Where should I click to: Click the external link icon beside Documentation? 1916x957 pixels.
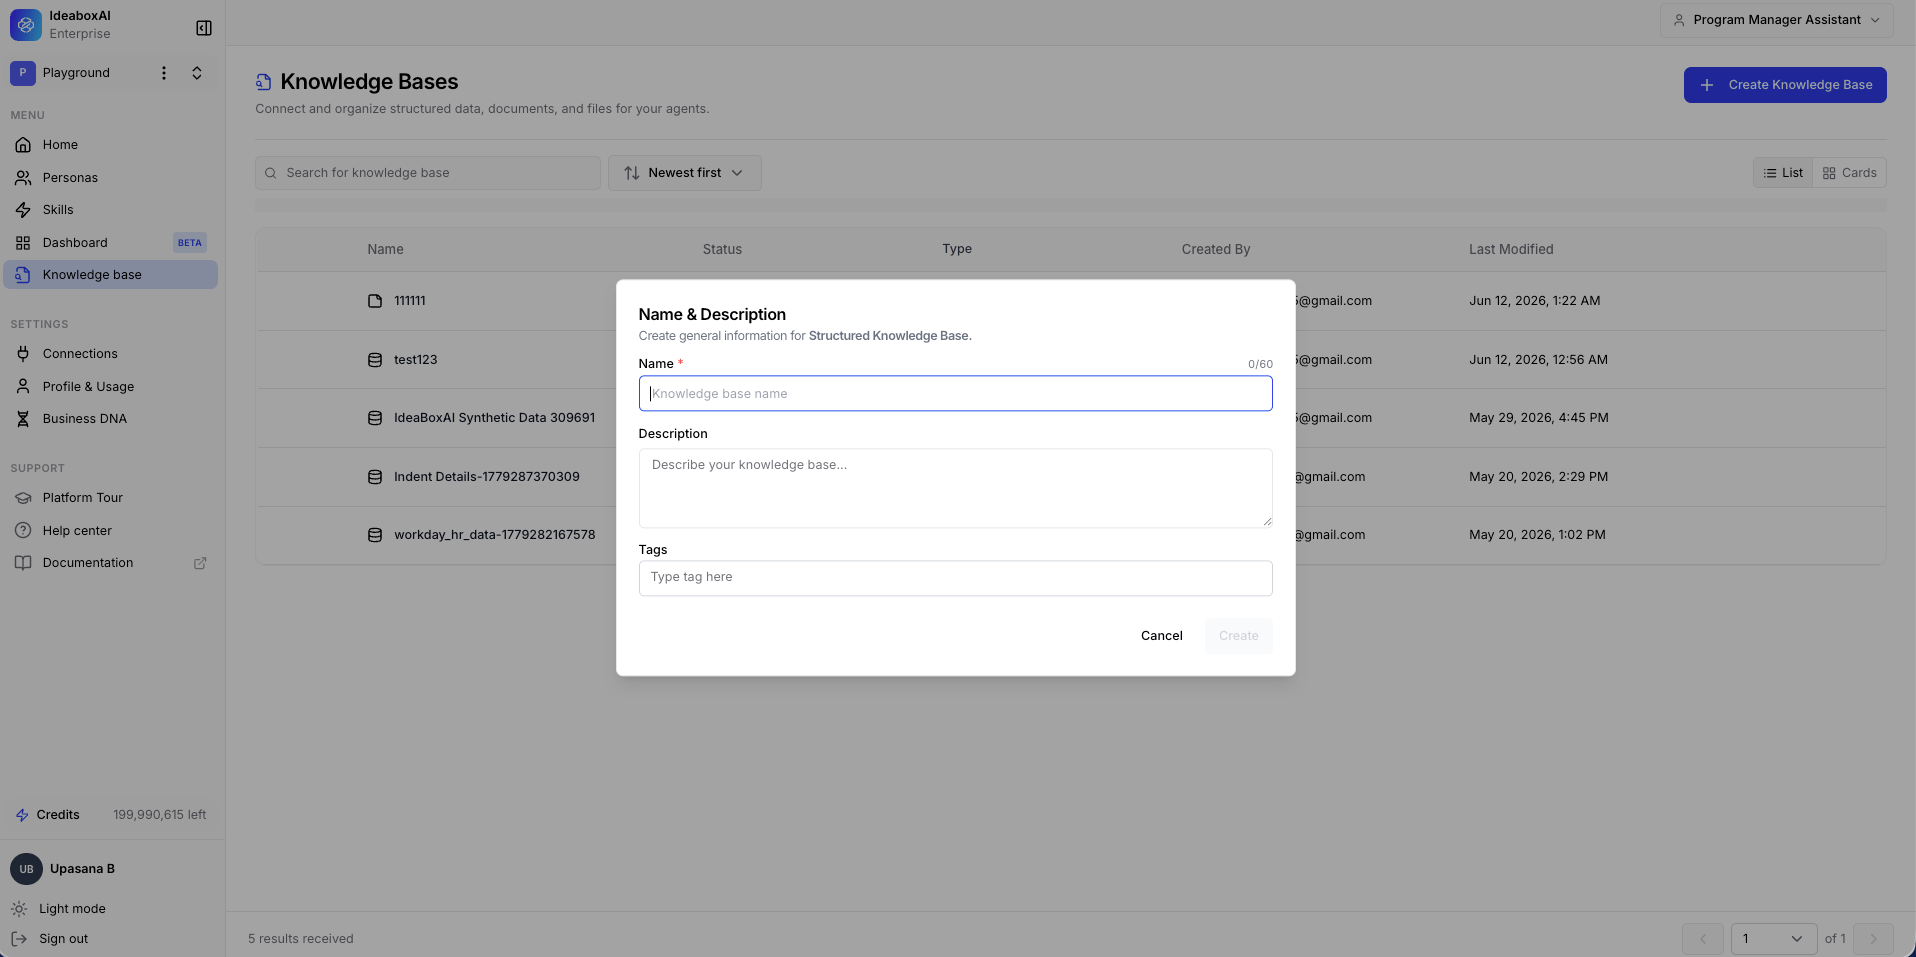[x=200, y=563]
